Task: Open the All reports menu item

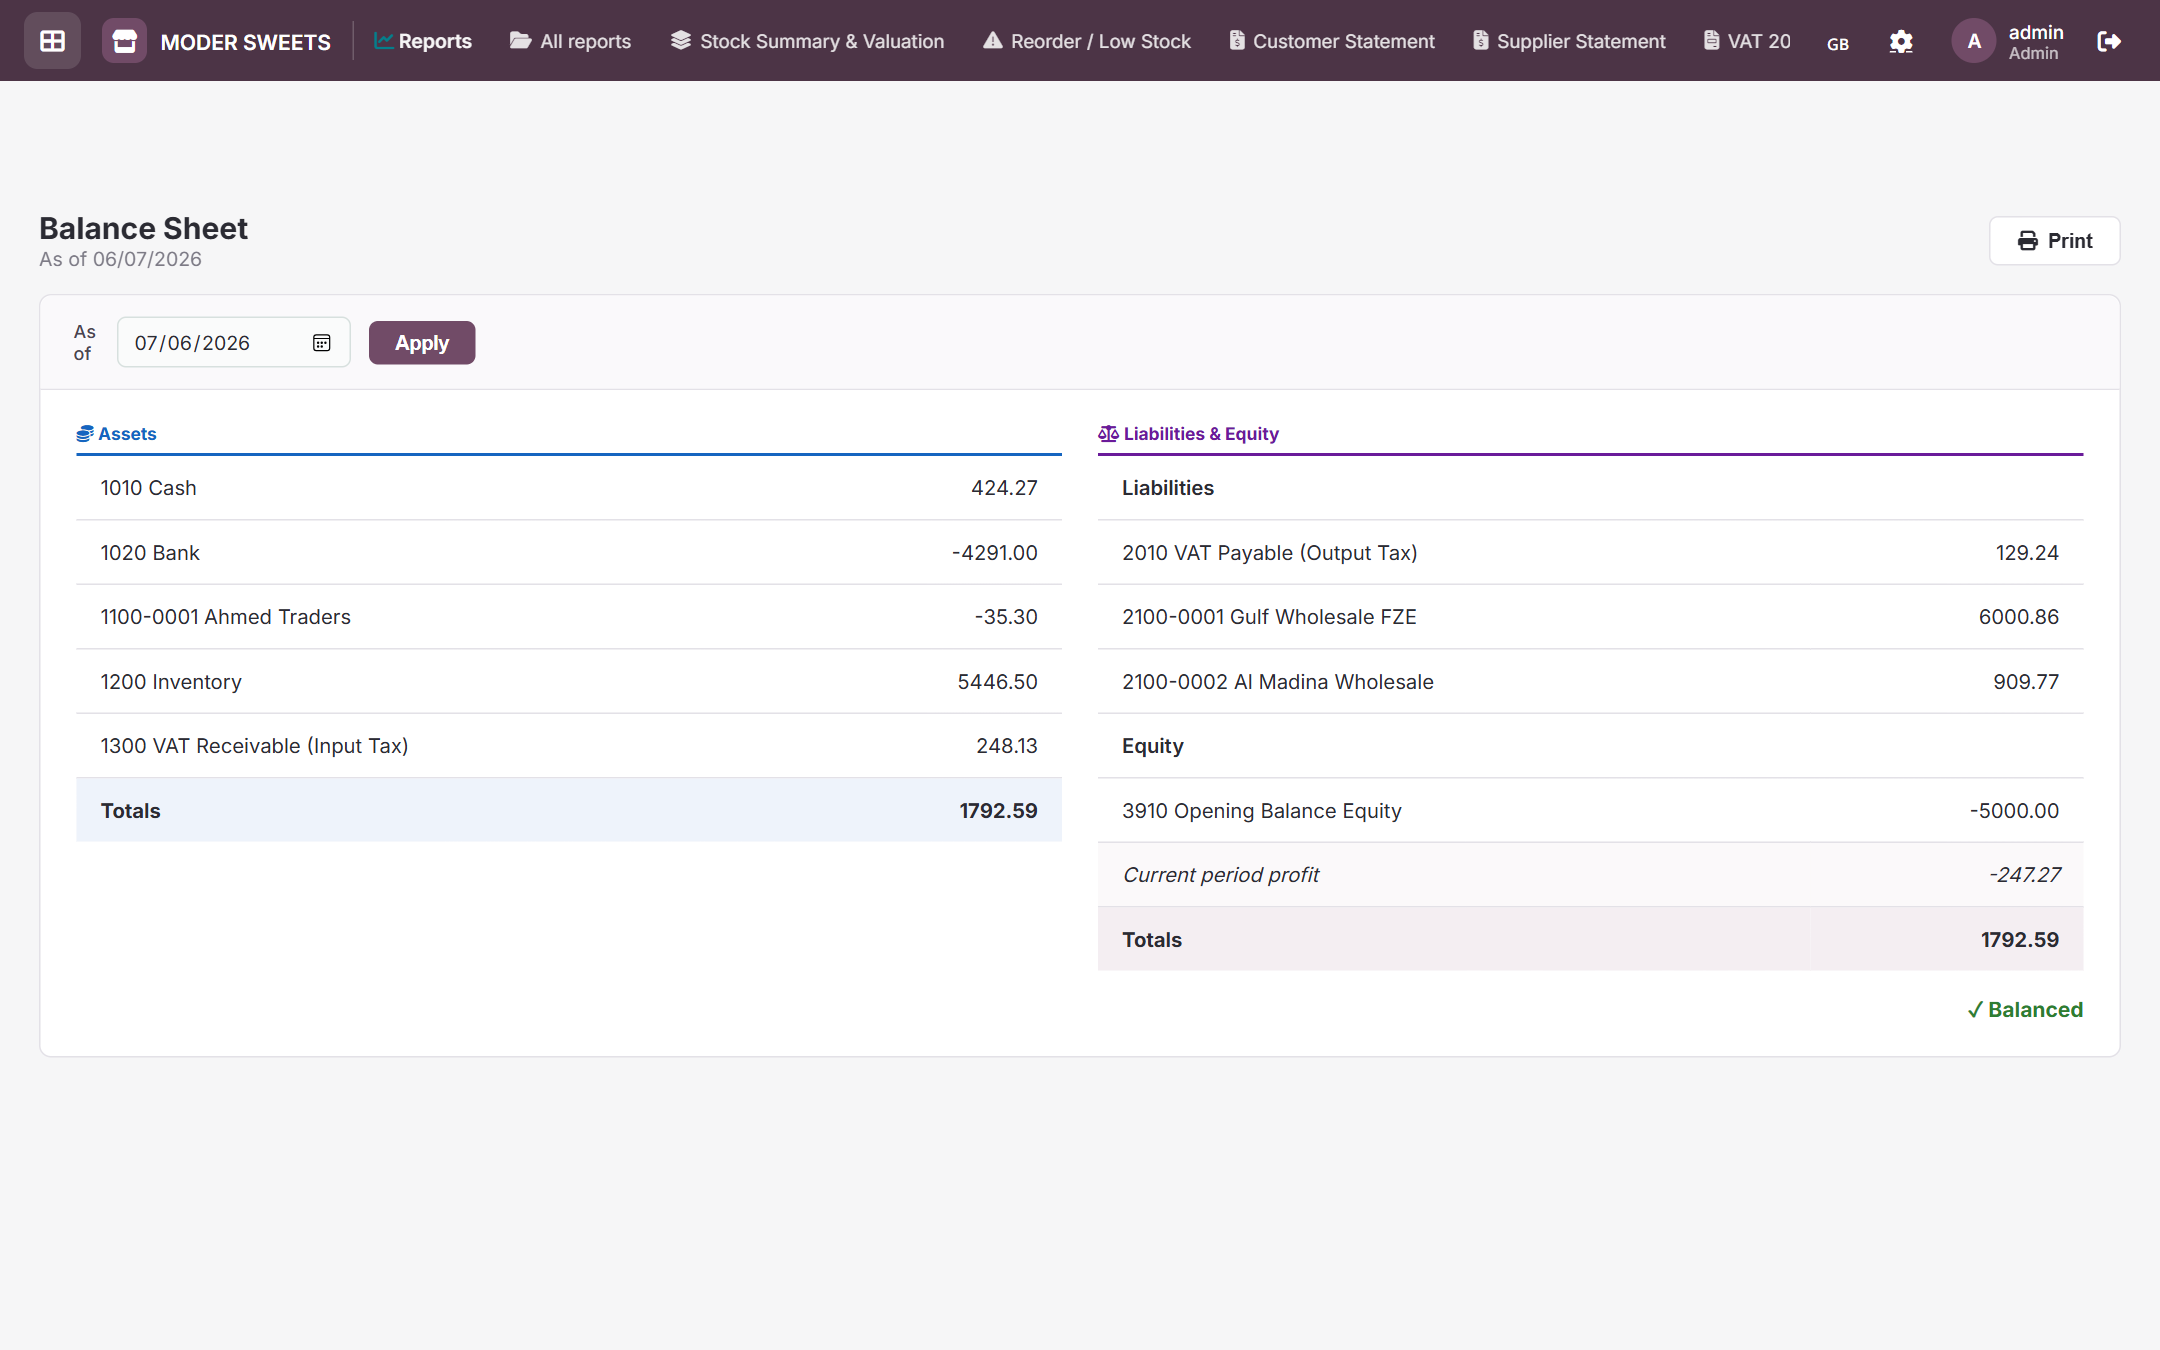Action: (571, 41)
